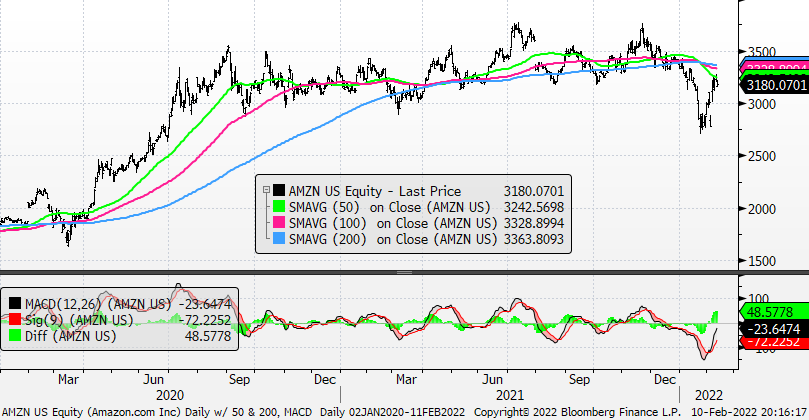Click the legend value 3328.8994
Image resolution: width=809 pixels, height=420 pixels.
(x=533, y=223)
